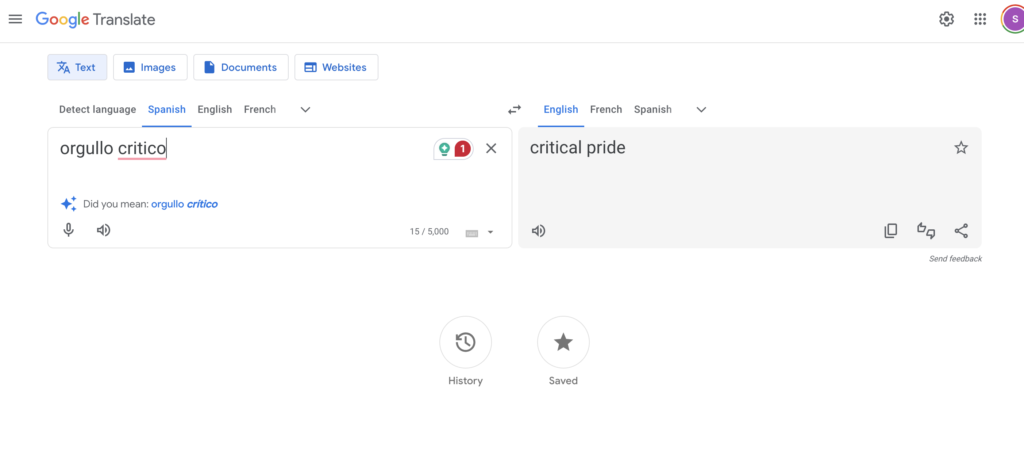
Task: Clear the source text with X
Action: pos(491,148)
